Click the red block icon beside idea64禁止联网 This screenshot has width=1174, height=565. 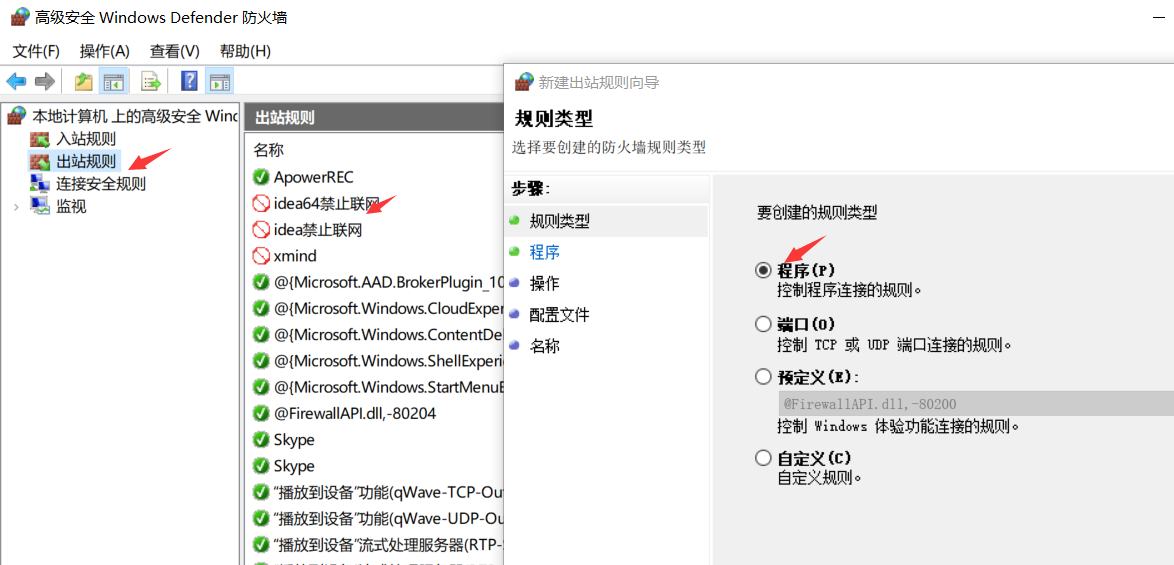tap(261, 203)
